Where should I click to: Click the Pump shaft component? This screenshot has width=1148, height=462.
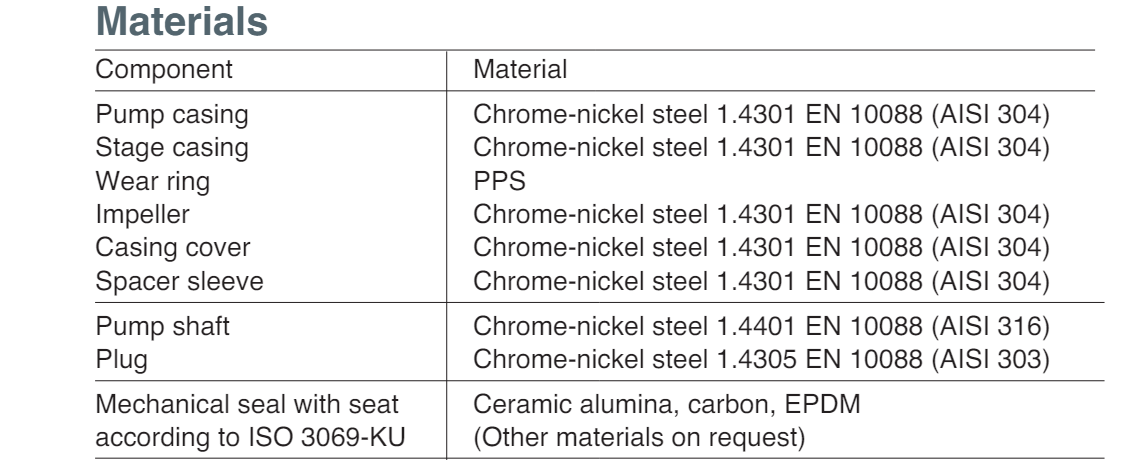click(x=163, y=327)
